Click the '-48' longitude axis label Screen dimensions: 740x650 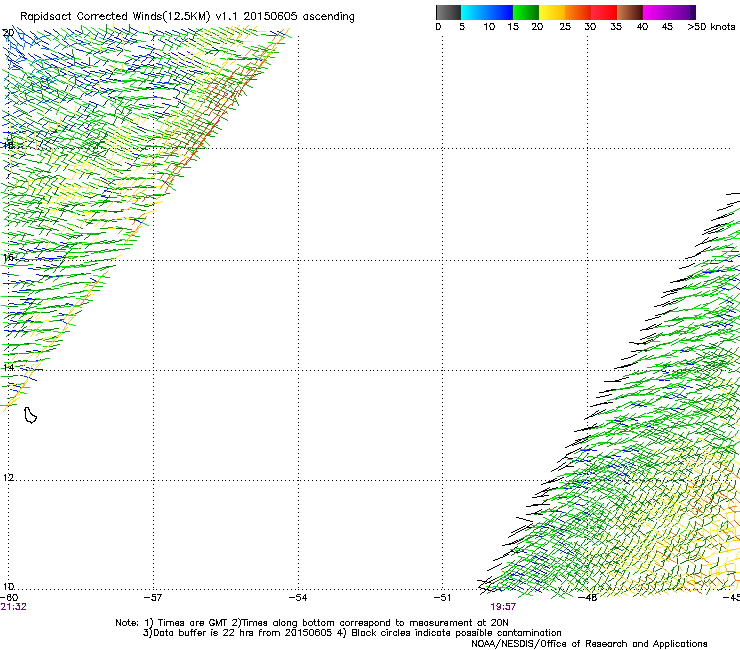coord(587,597)
